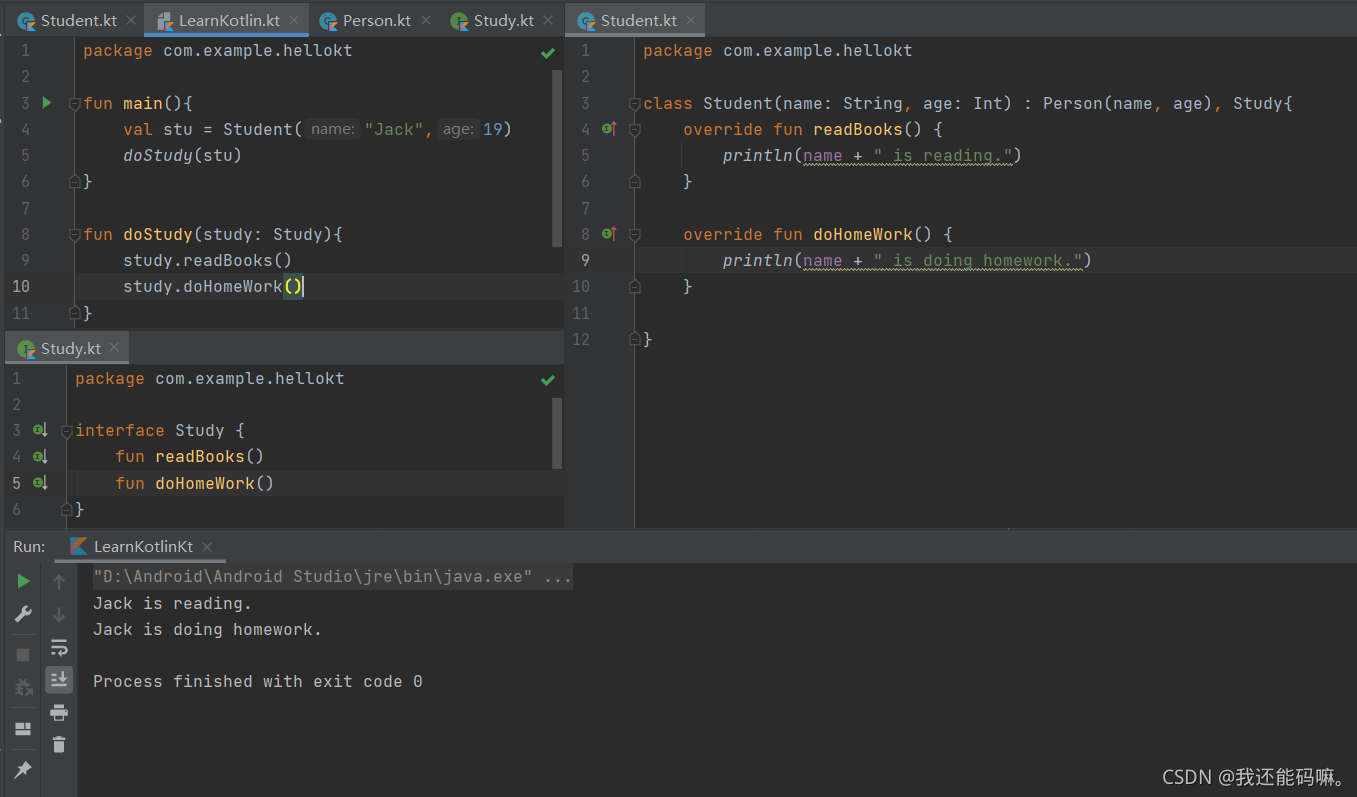The image size is (1357, 797).
Task: Close the Study.kt tab in lower-left pane
Action: [x=114, y=347]
